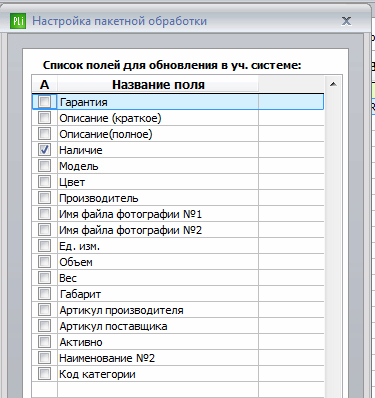375x398 pixels.
Task: Tick checkbox for Имя файла фотографии №2
Action: click(x=44, y=229)
